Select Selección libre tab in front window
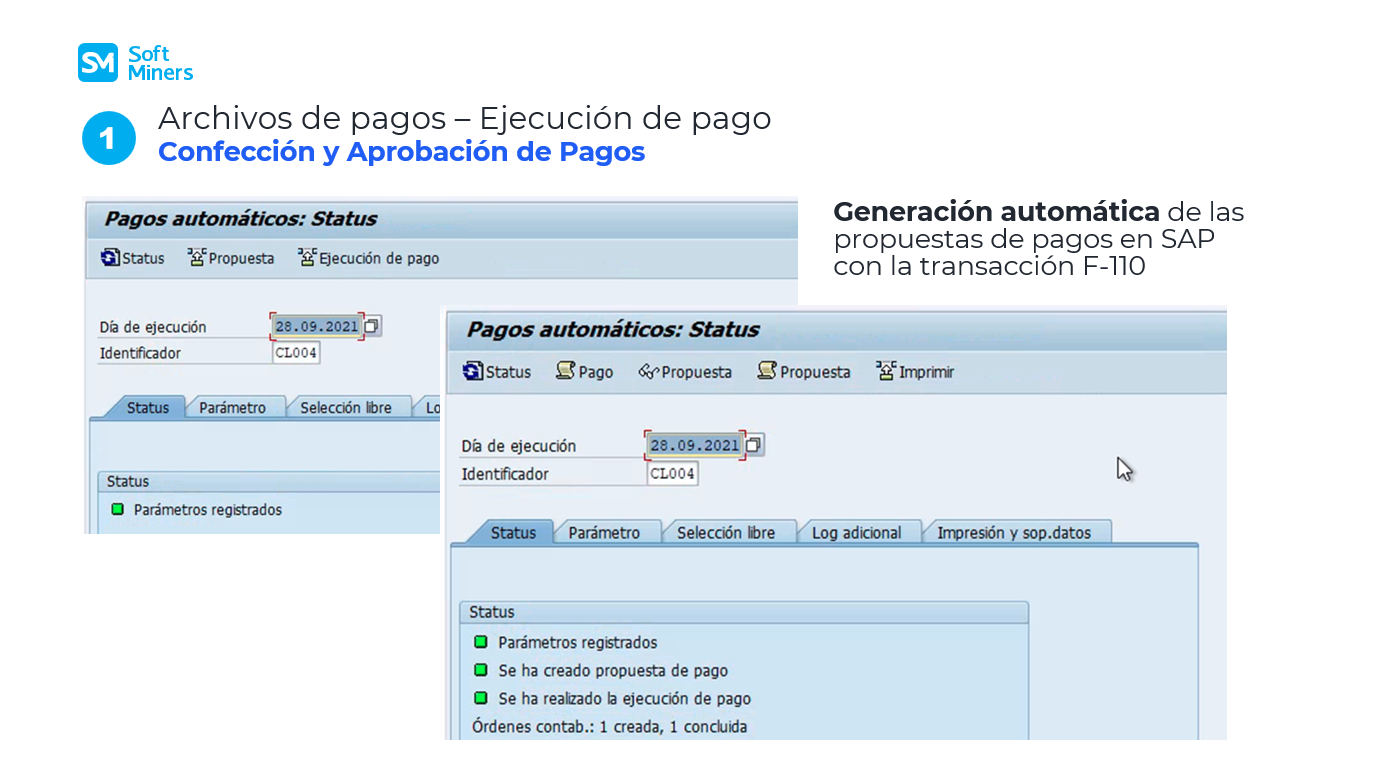Viewport: 1395px width, 780px height. [725, 533]
